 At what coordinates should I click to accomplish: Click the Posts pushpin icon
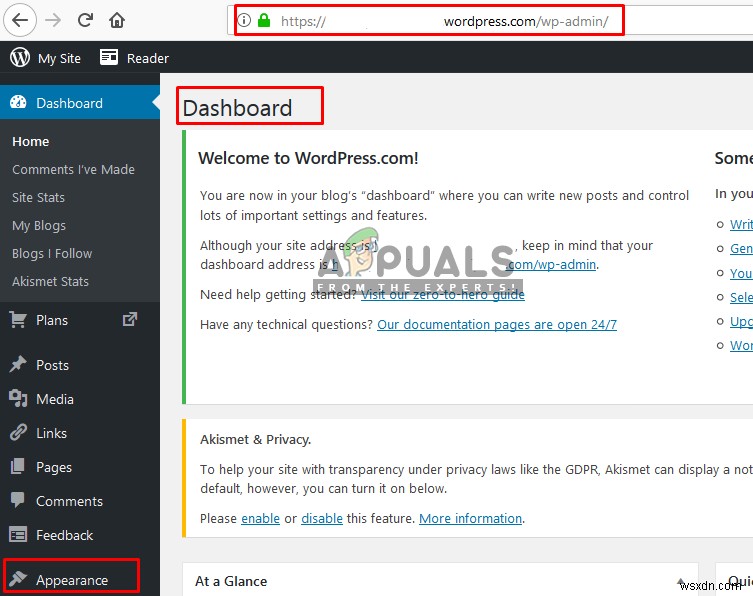tap(18, 365)
